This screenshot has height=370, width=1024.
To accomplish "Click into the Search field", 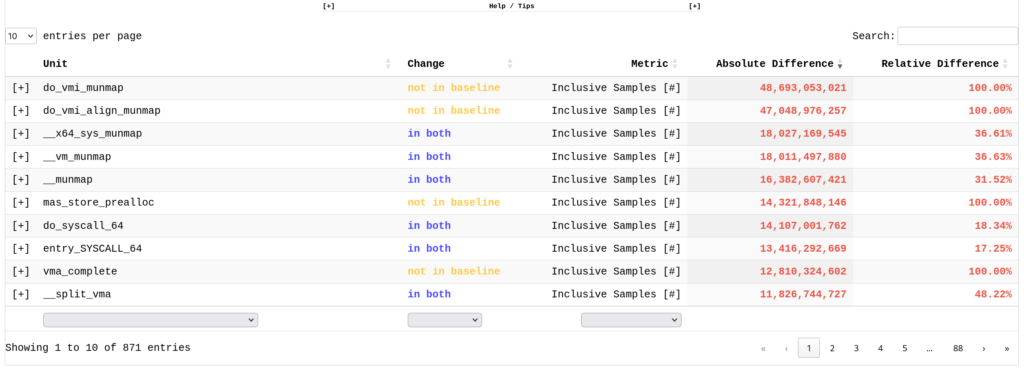I will click(x=957, y=36).
